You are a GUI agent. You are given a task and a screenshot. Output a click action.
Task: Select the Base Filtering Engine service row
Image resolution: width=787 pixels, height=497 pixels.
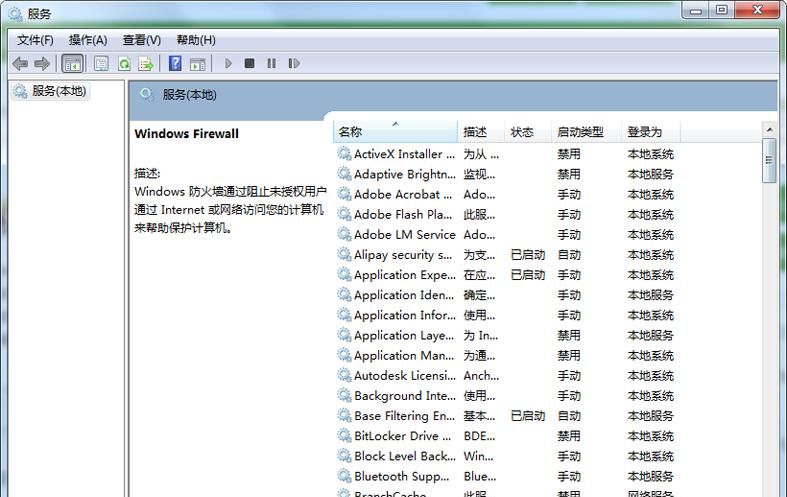(505, 416)
